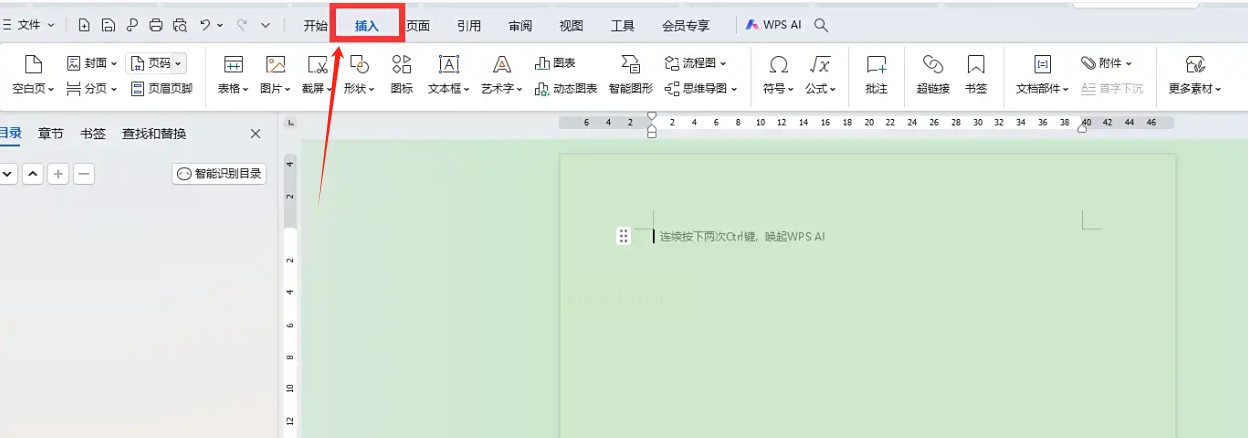
Task: Click the 智能识别目录 button
Action: [x=219, y=174]
